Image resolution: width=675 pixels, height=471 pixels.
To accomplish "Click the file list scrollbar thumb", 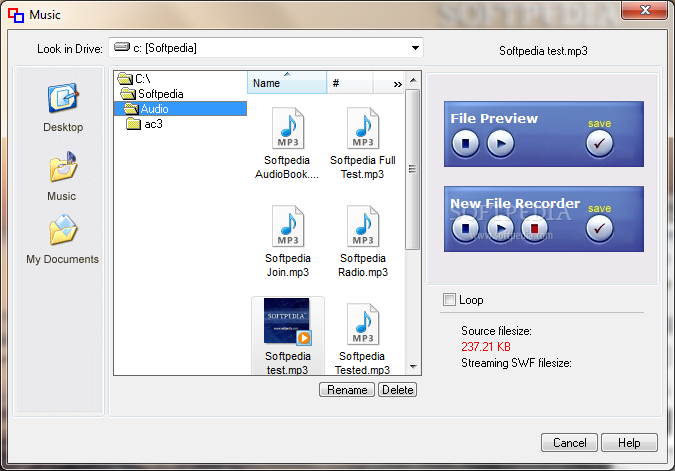I will pyautogui.click(x=412, y=169).
